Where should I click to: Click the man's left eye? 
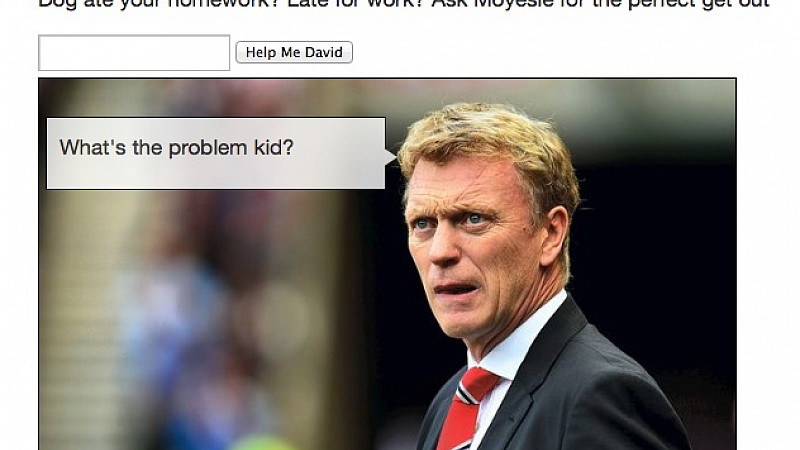(474, 219)
